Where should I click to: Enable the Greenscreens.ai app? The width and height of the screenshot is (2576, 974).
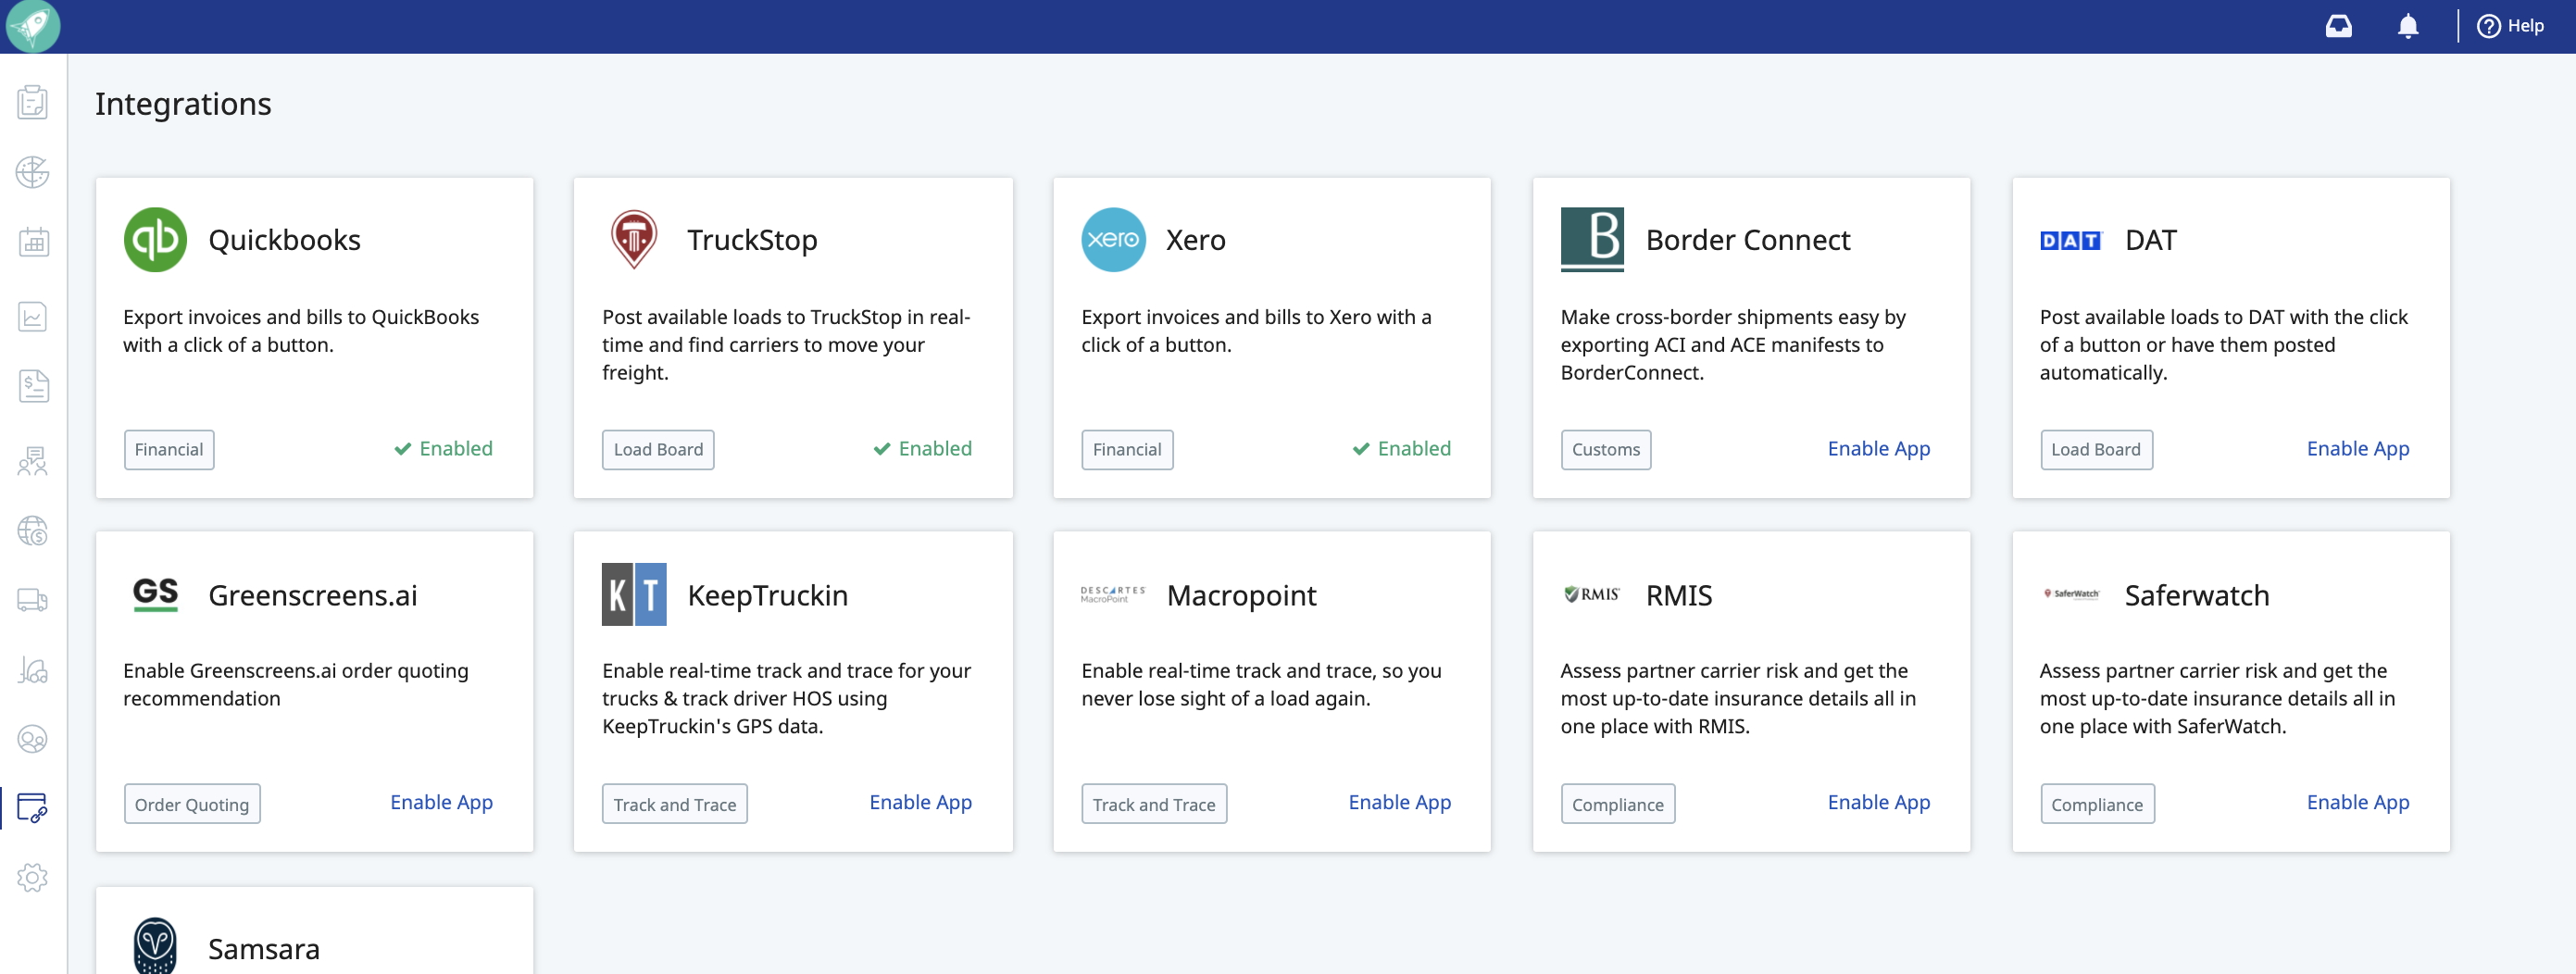[x=441, y=803]
